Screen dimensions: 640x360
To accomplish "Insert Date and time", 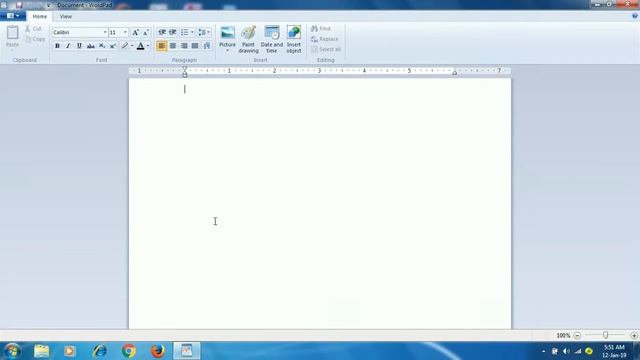I will tap(272, 39).
